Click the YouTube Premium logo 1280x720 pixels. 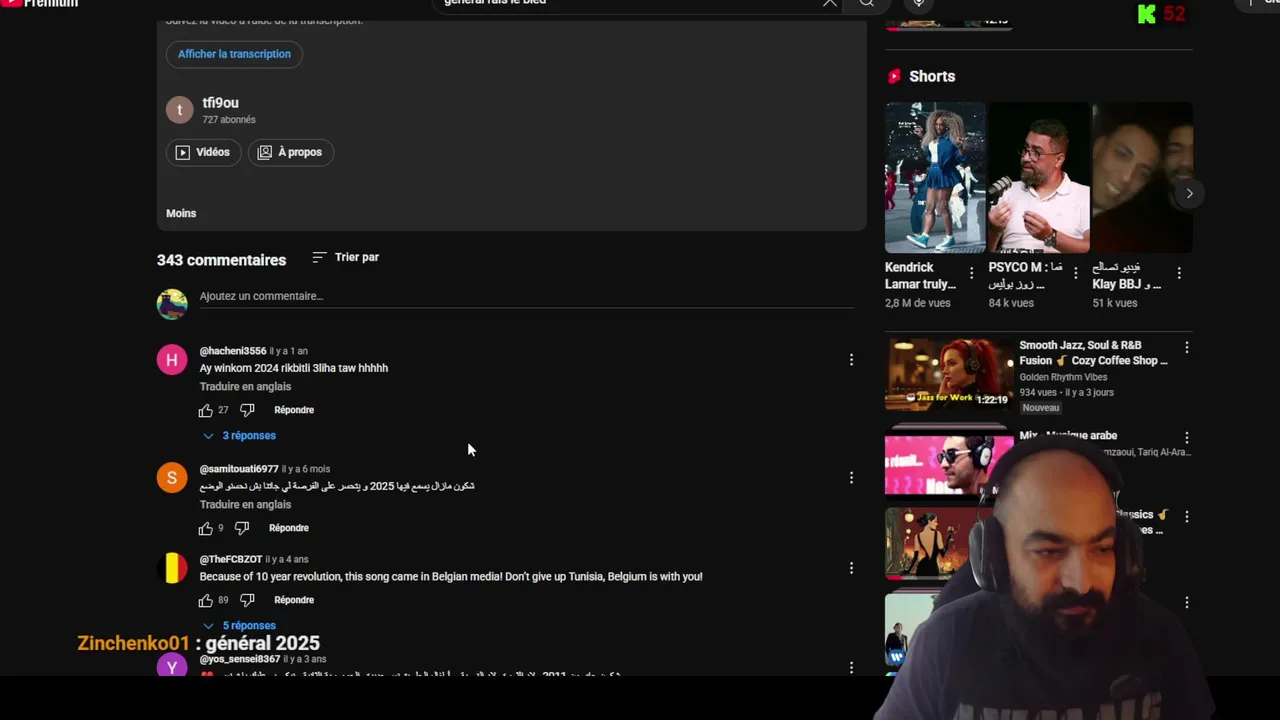40,3
